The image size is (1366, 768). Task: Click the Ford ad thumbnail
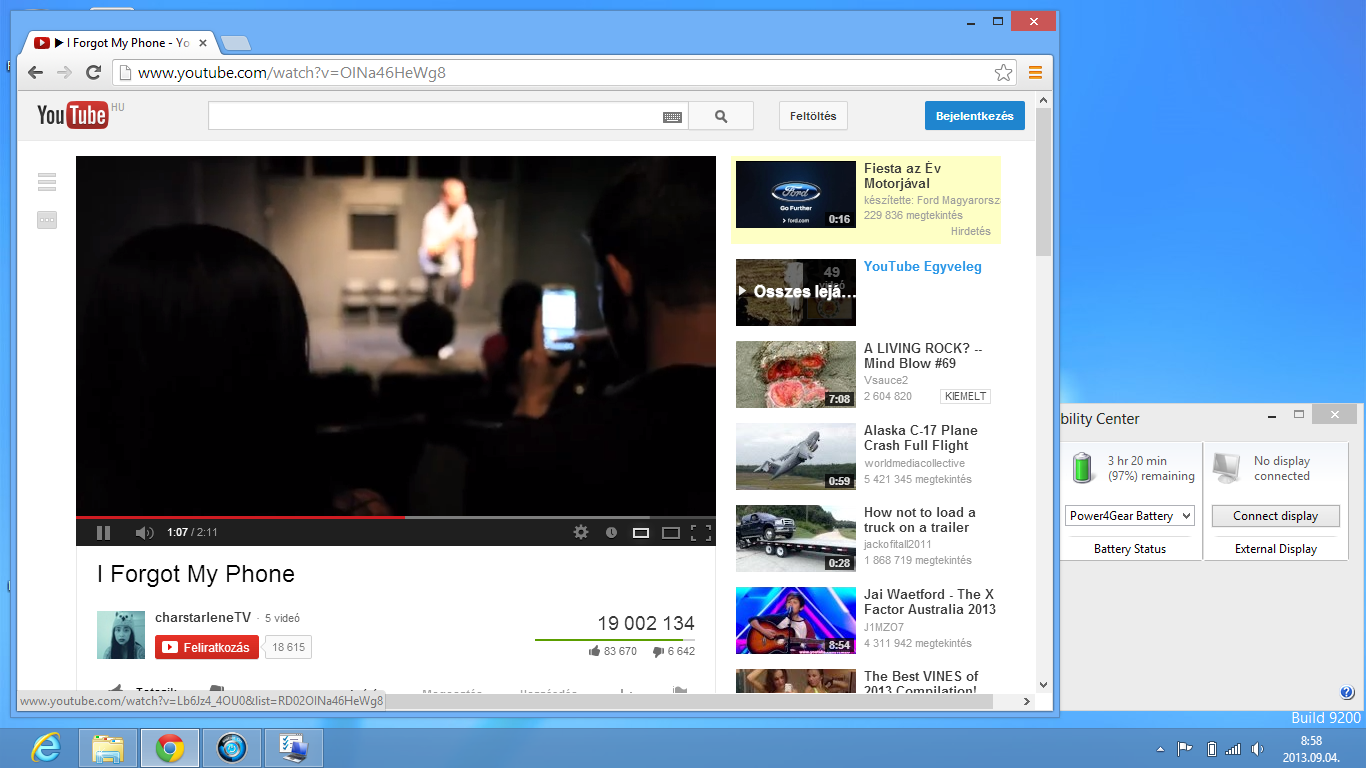pyautogui.click(x=796, y=194)
